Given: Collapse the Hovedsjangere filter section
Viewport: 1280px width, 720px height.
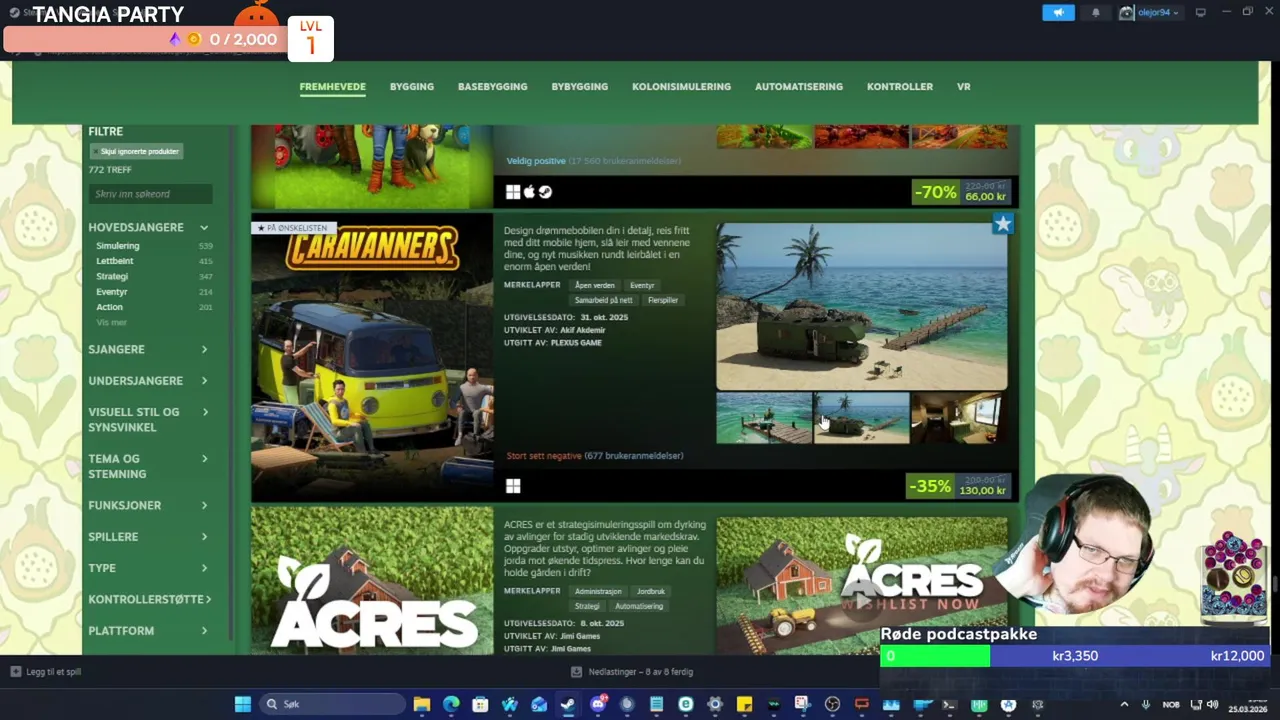Looking at the screenshot, I should click(x=204, y=228).
